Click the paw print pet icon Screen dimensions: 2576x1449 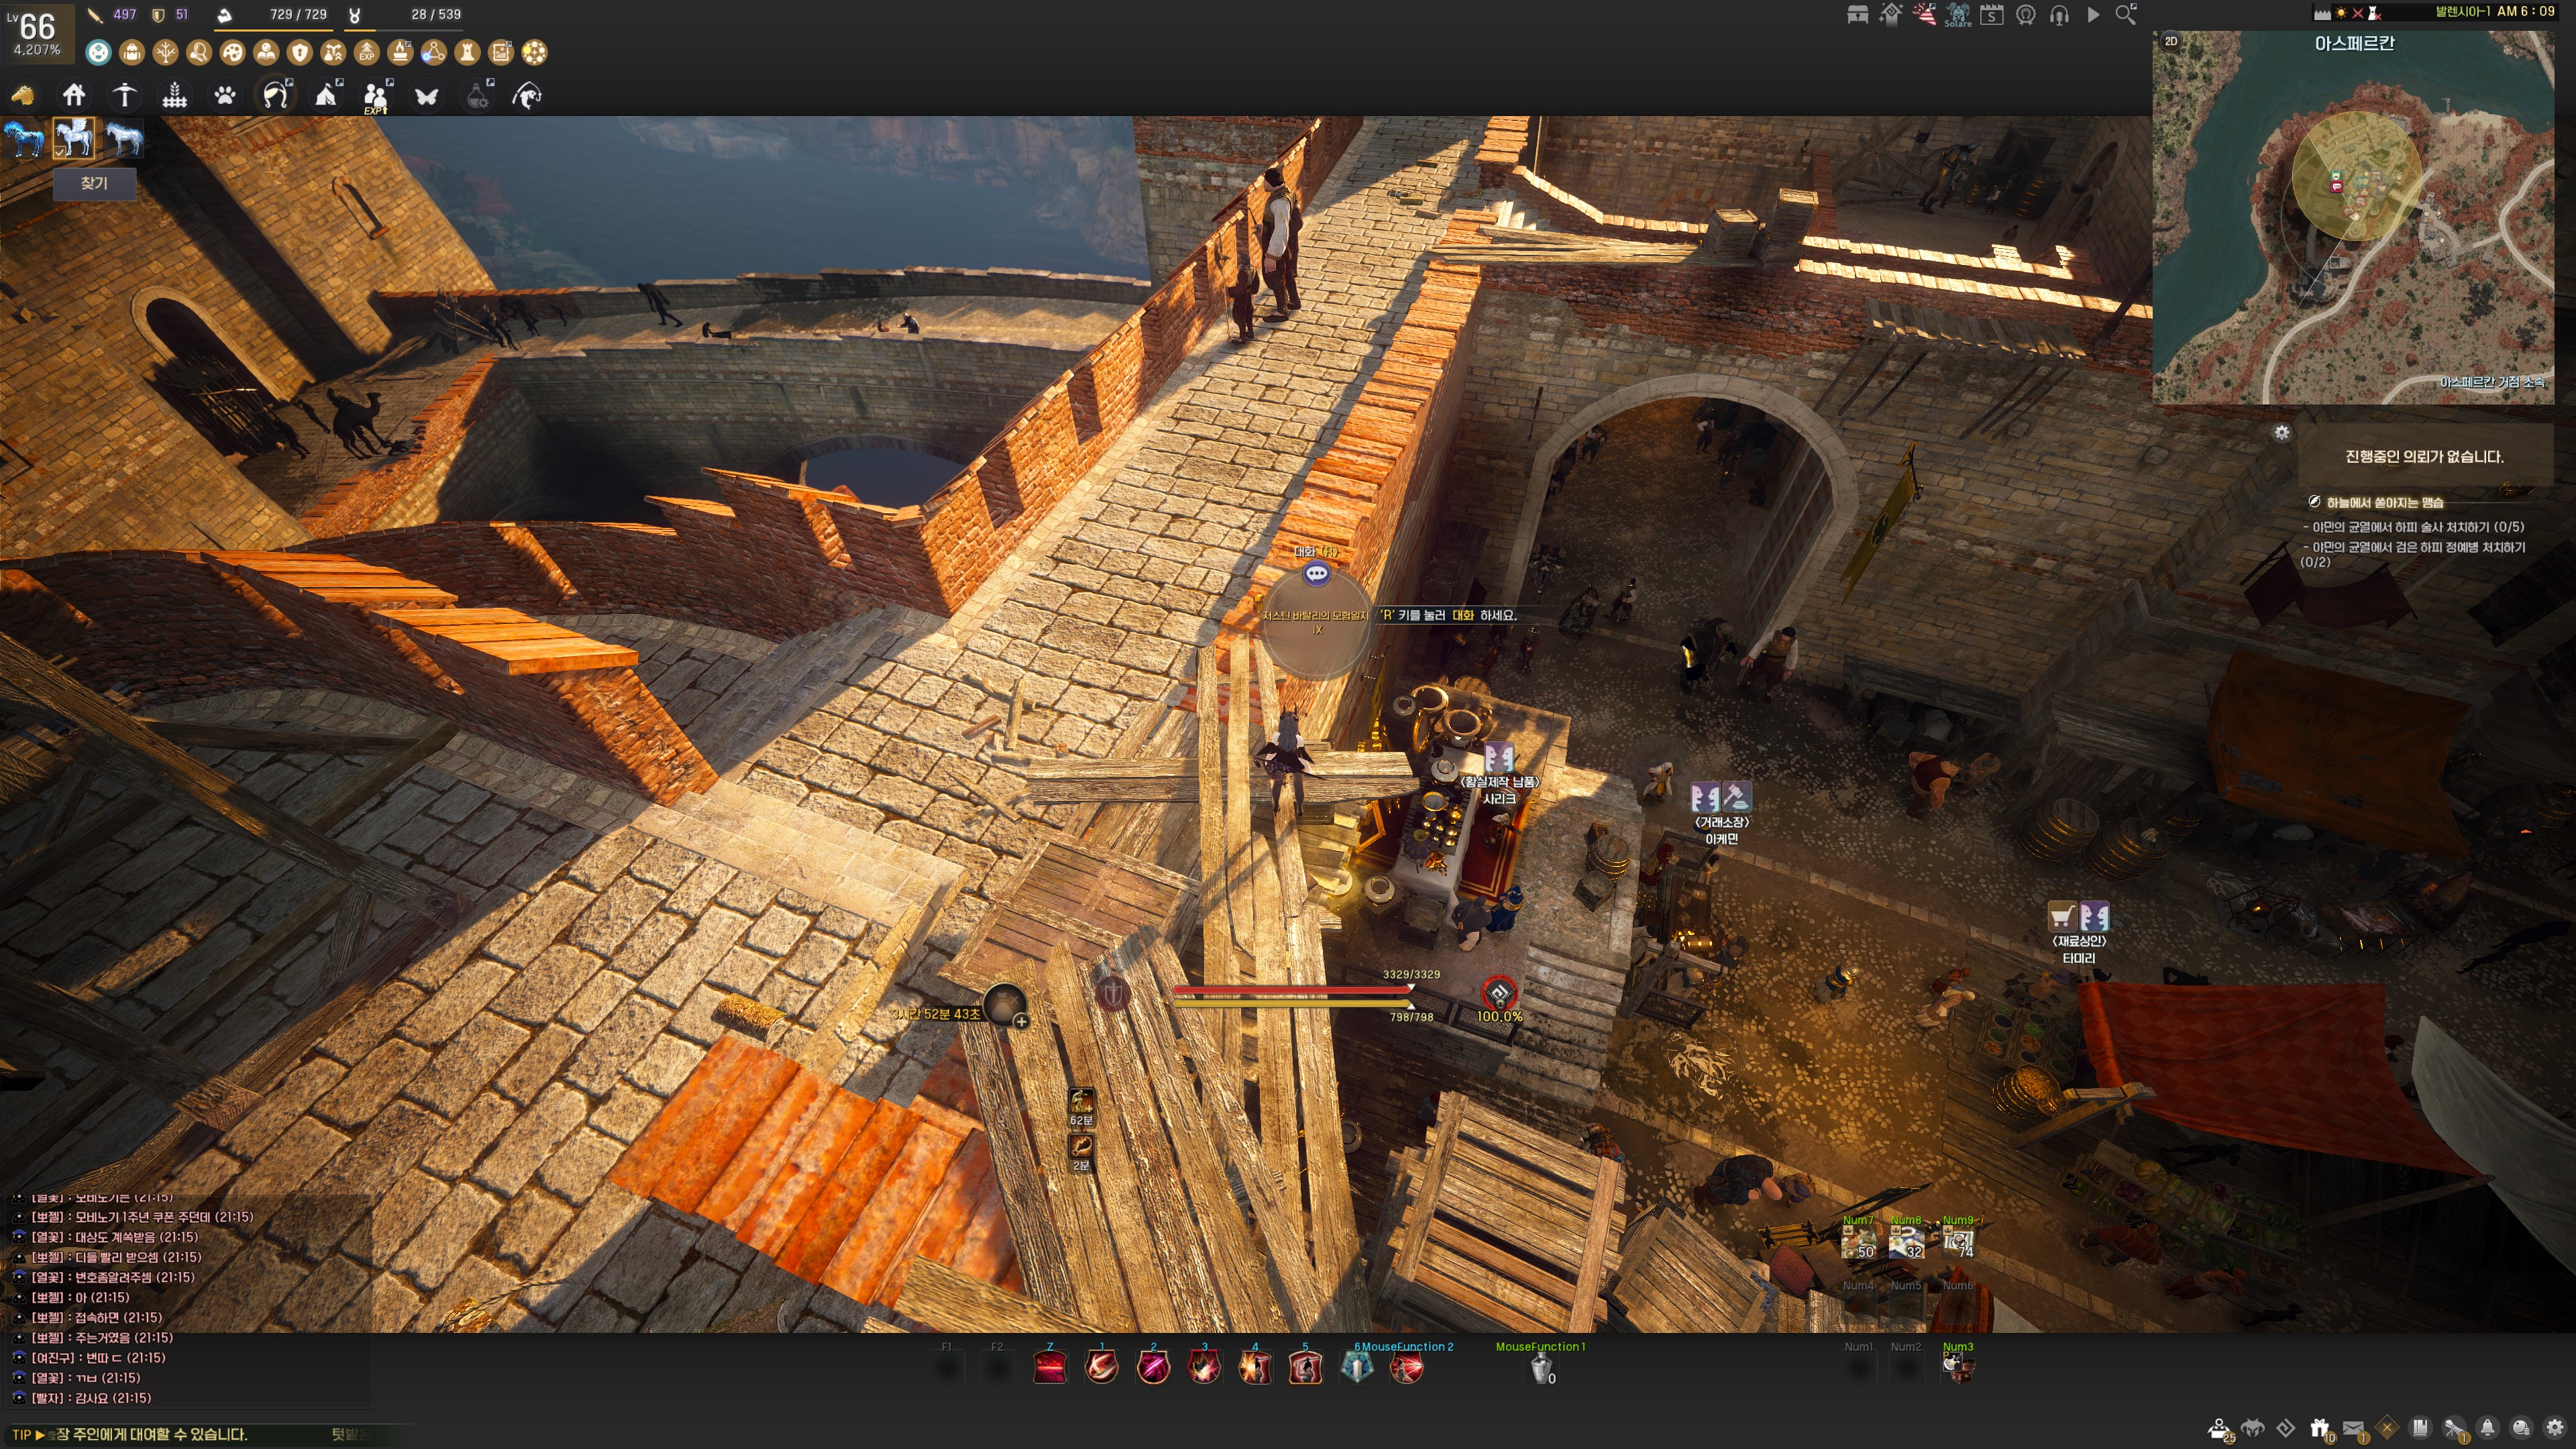[x=225, y=96]
